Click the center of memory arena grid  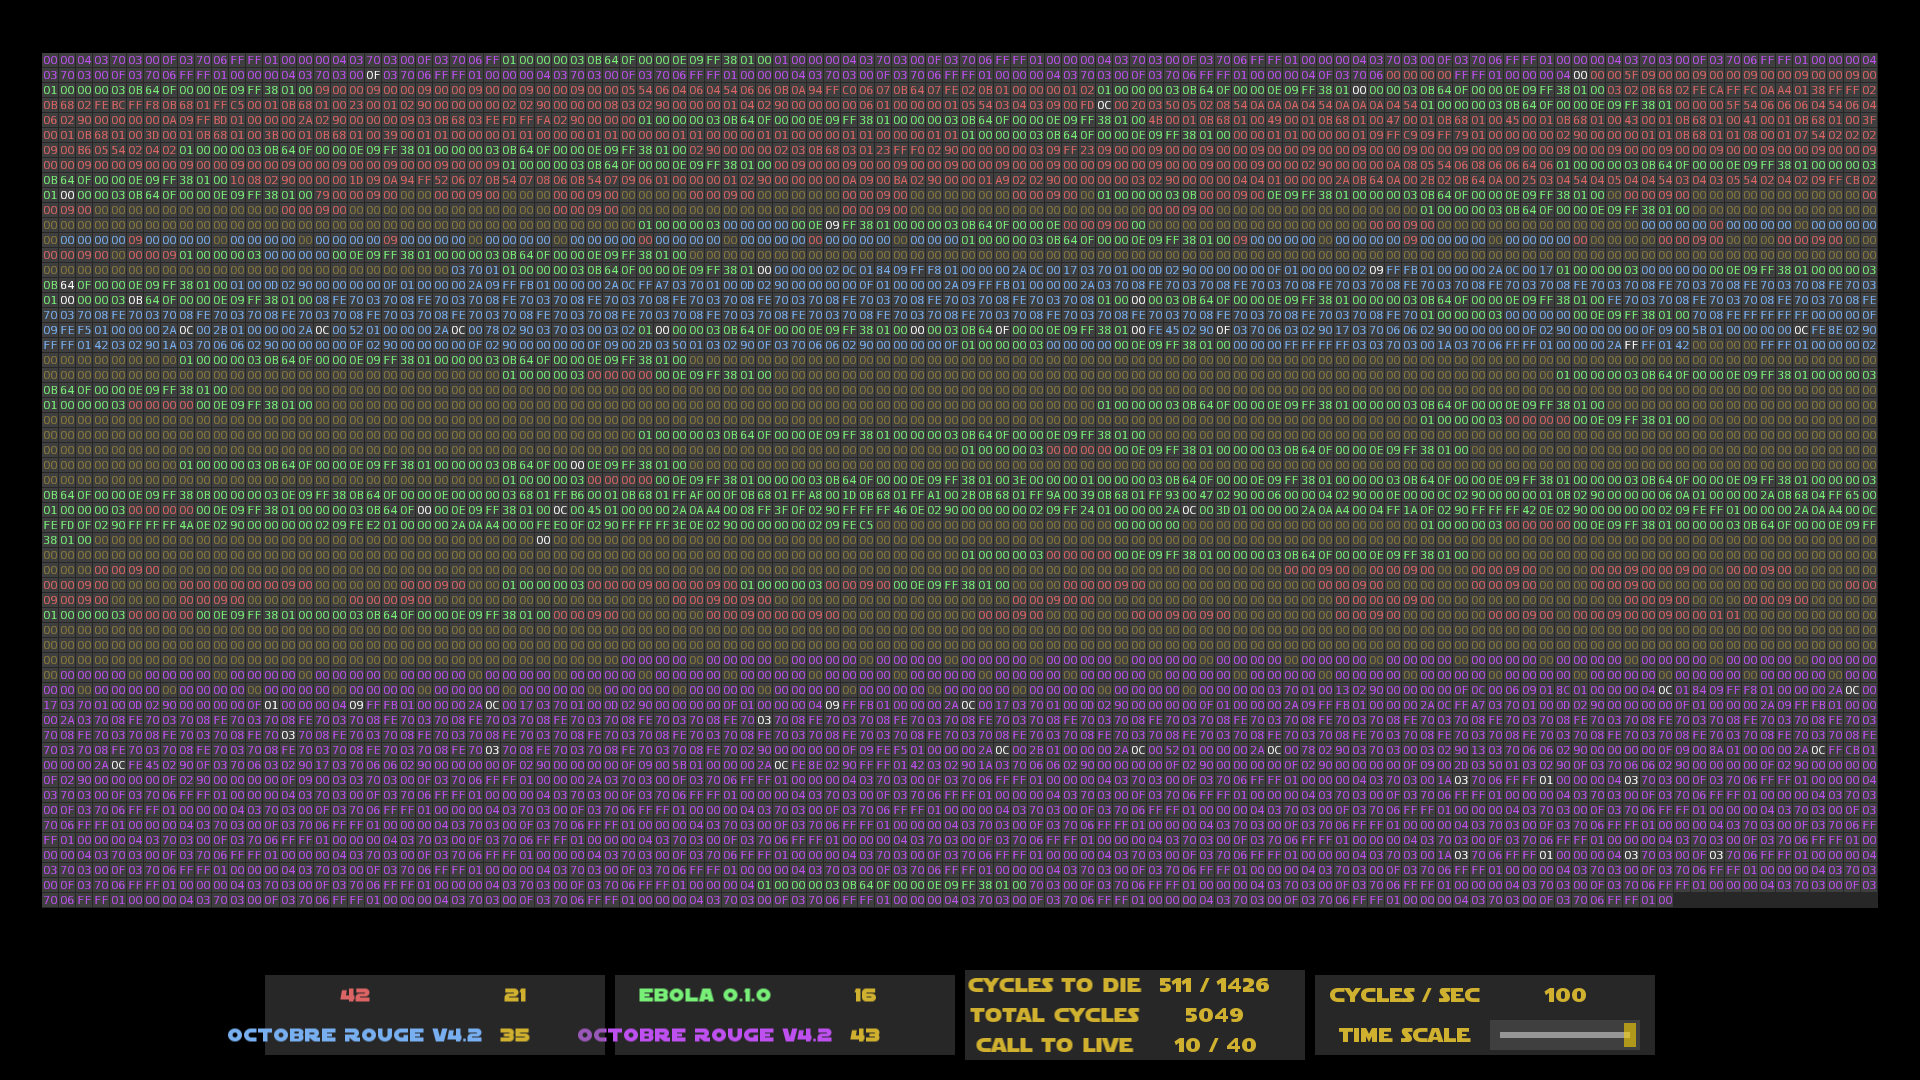960,480
